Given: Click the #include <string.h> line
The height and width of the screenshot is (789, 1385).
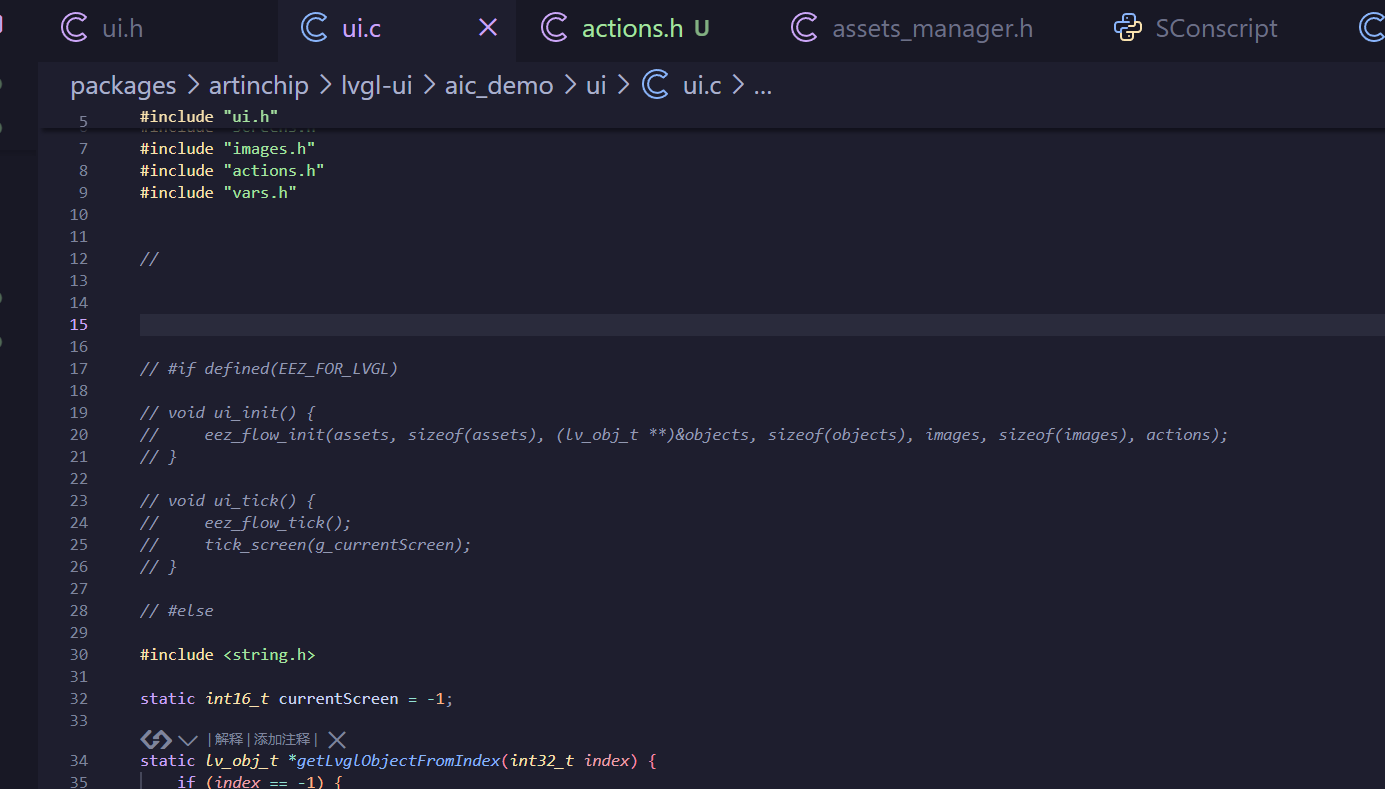Looking at the screenshot, I should click(228, 654).
